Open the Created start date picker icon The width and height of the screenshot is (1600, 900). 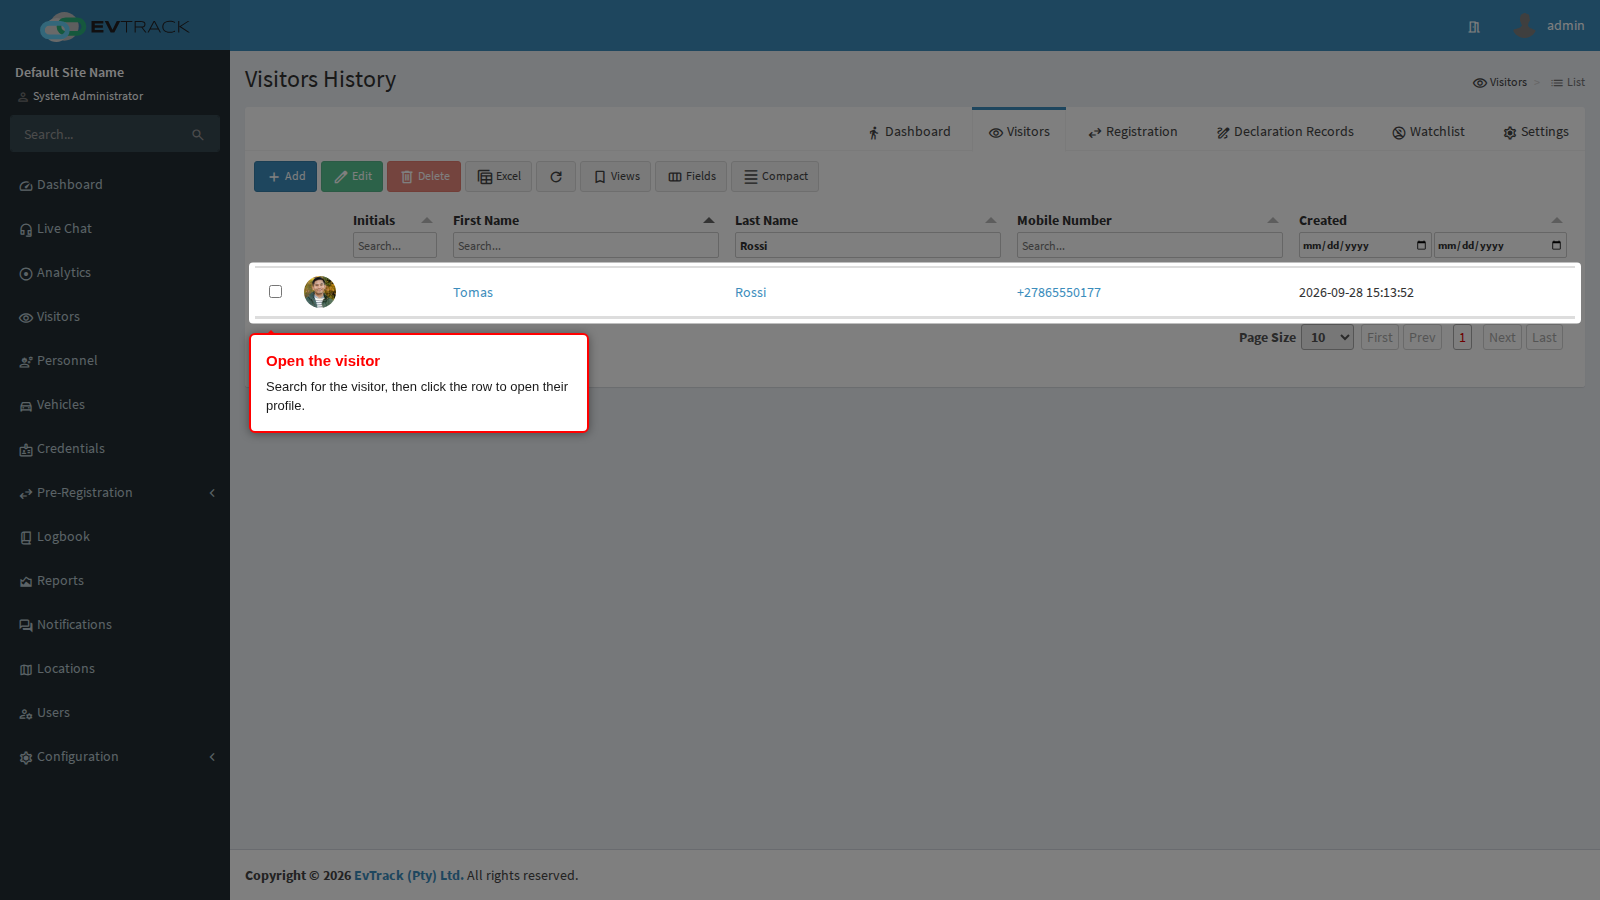click(1421, 245)
